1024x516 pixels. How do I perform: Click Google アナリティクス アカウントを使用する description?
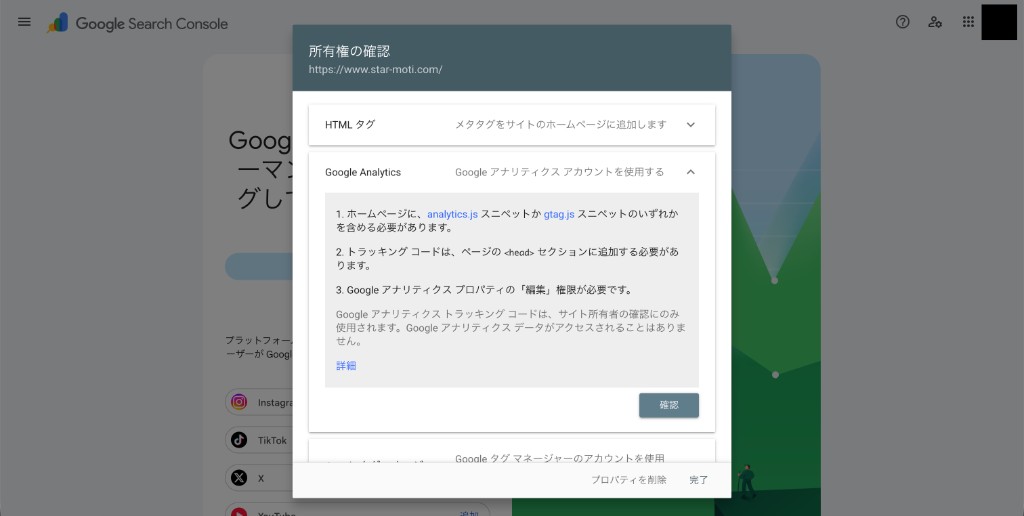click(x=560, y=172)
